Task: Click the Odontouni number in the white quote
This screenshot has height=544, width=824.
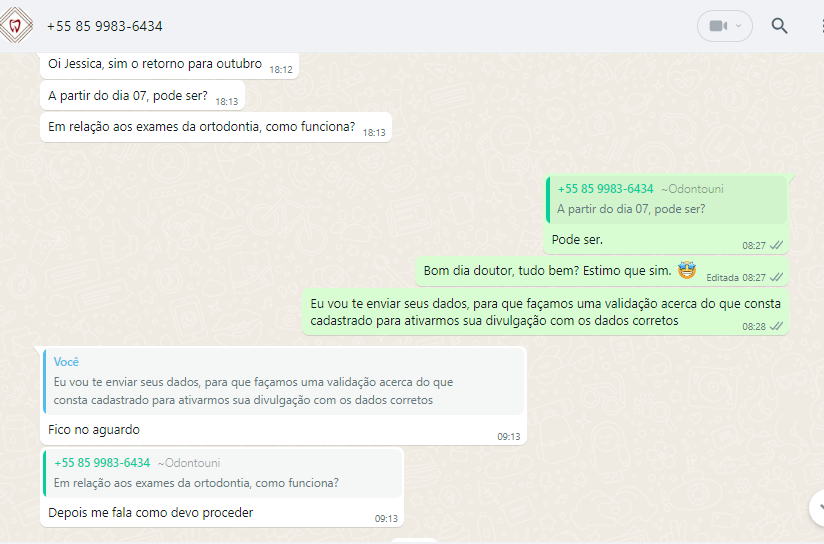Action: [x=102, y=463]
